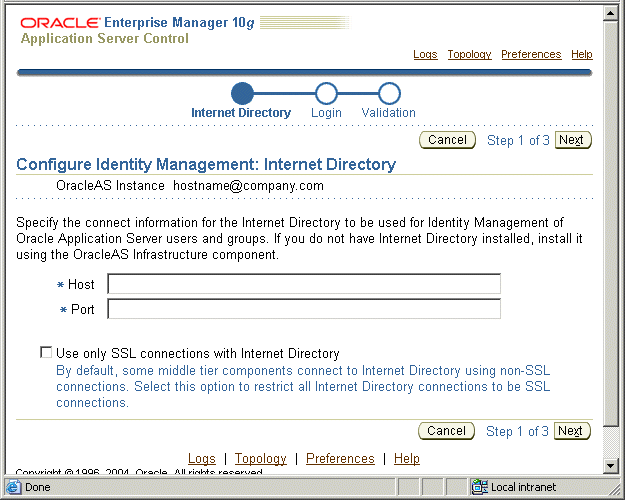Click the scrollbar up arrow
The width and height of the screenshot is (625, 500).
611,13
